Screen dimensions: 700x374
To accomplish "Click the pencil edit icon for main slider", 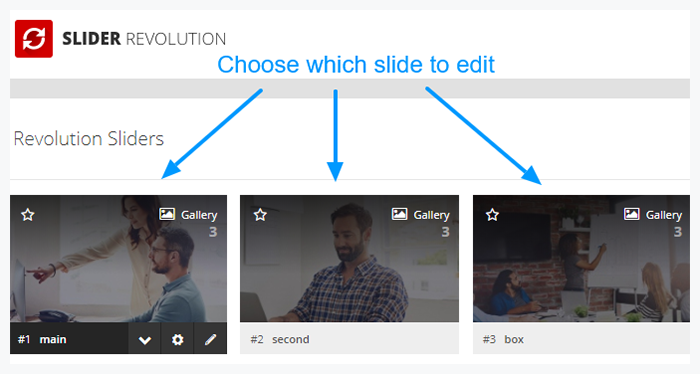I will [210, 340].
